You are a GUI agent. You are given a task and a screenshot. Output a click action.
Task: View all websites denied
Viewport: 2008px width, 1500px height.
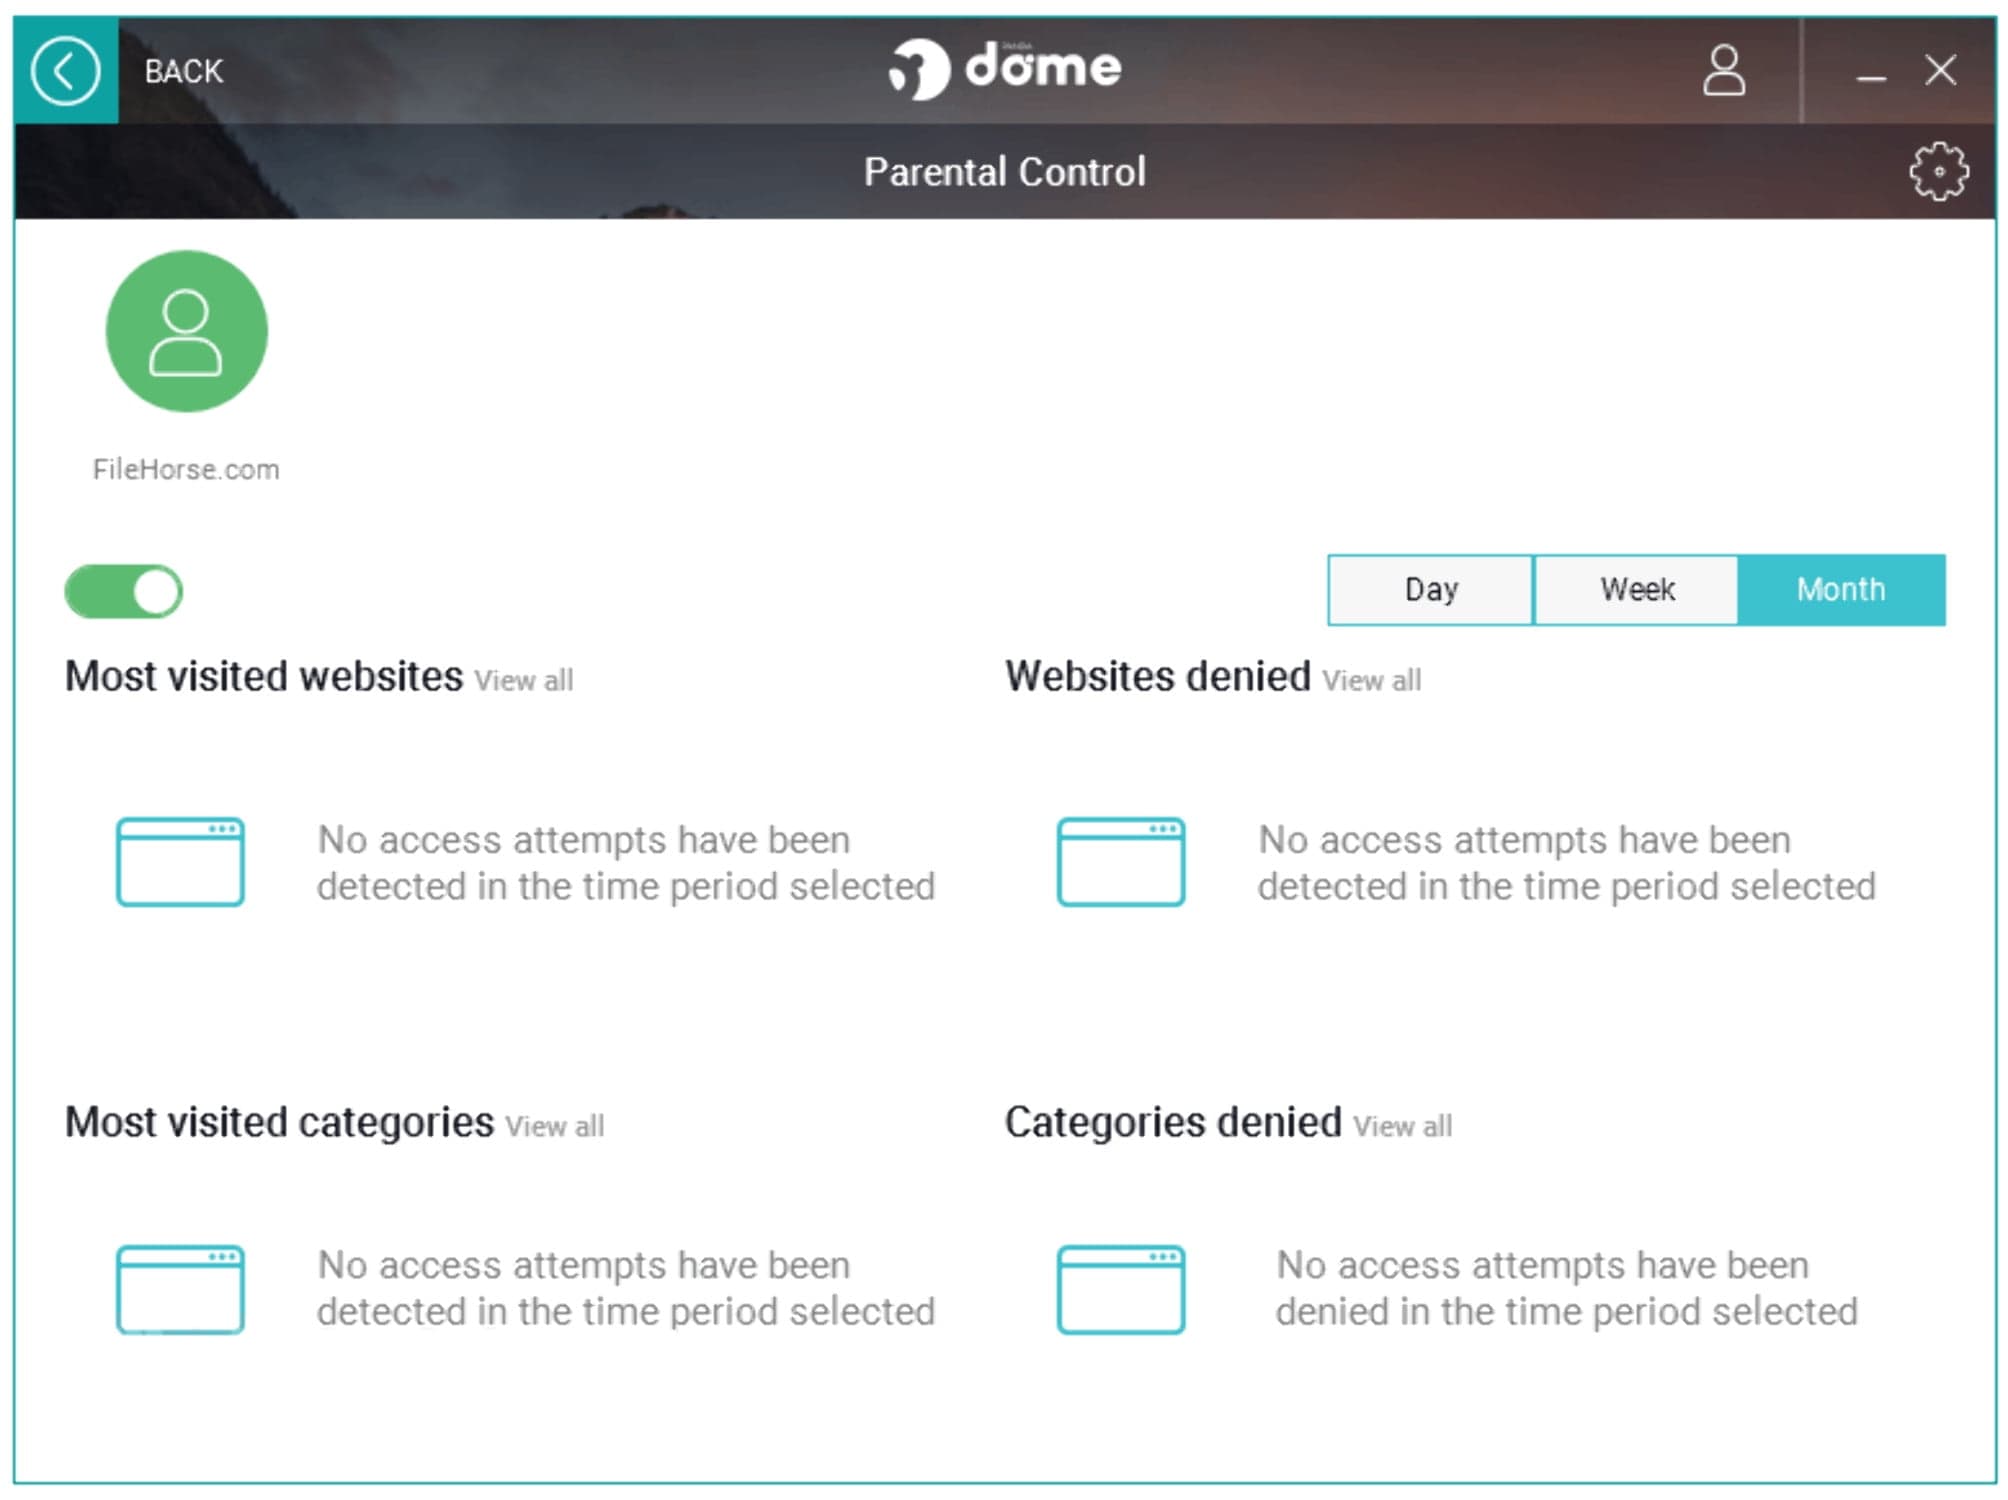coord(1371,681)
